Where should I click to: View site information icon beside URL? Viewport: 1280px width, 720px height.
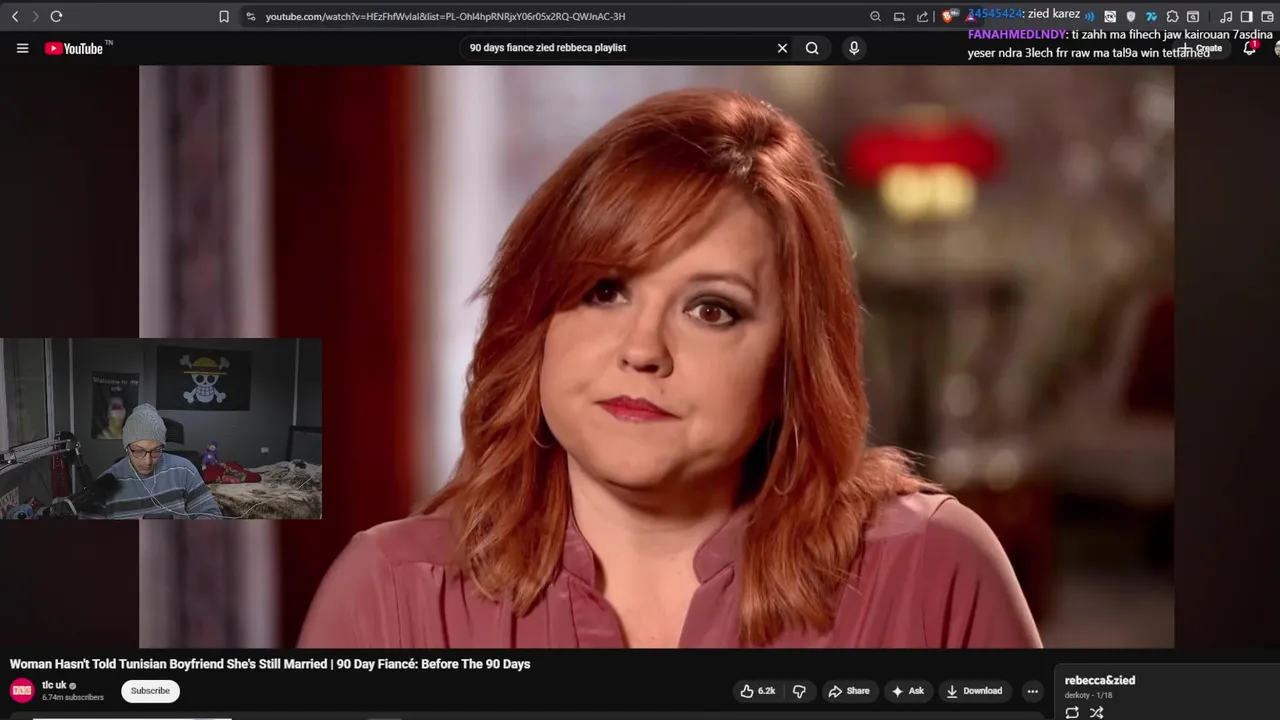pyautogui.click(x=250, y=17)
